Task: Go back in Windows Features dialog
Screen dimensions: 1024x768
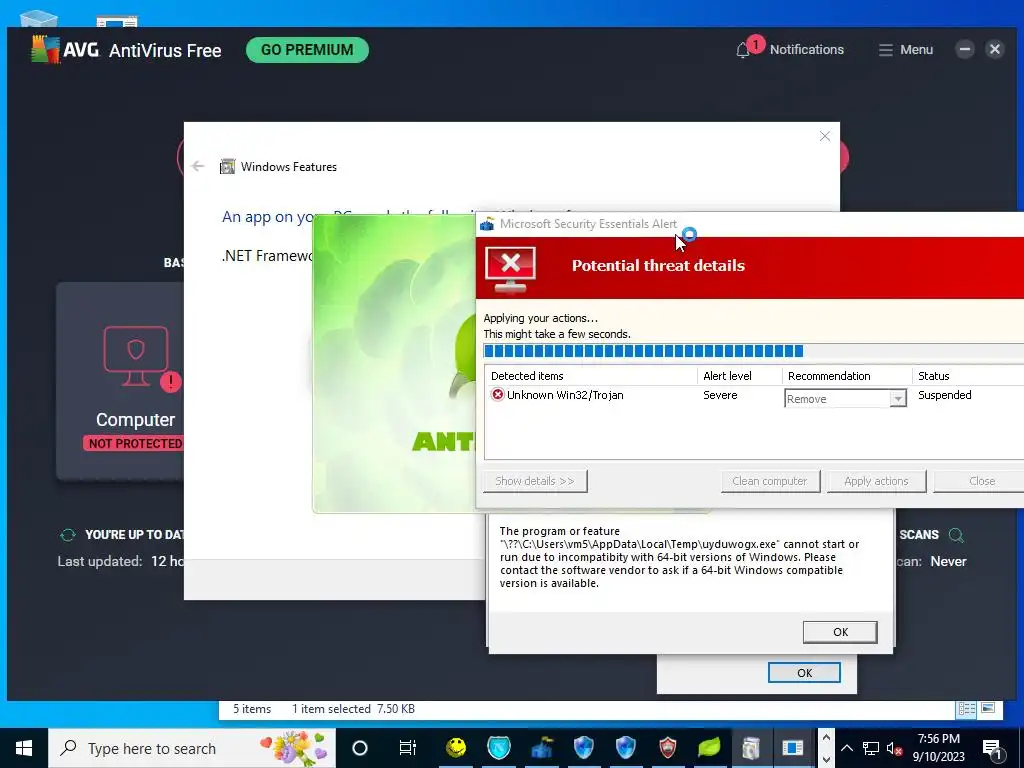Action: pos(198,166)
